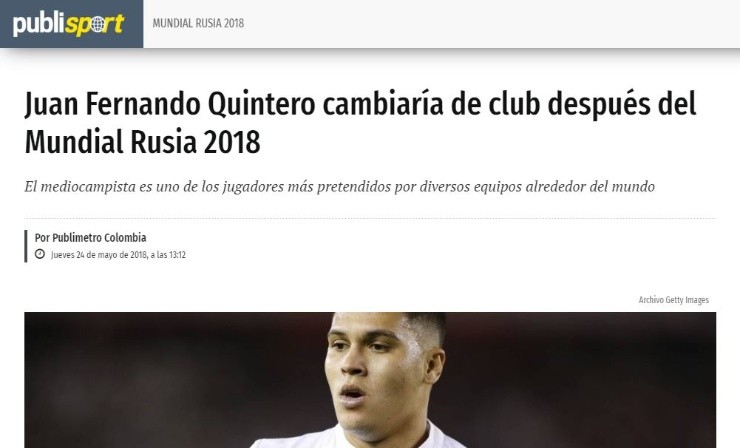The image size is (740, 448).
Task: Click the italic subtitle about the mediocampista
Action: [339, 187]
